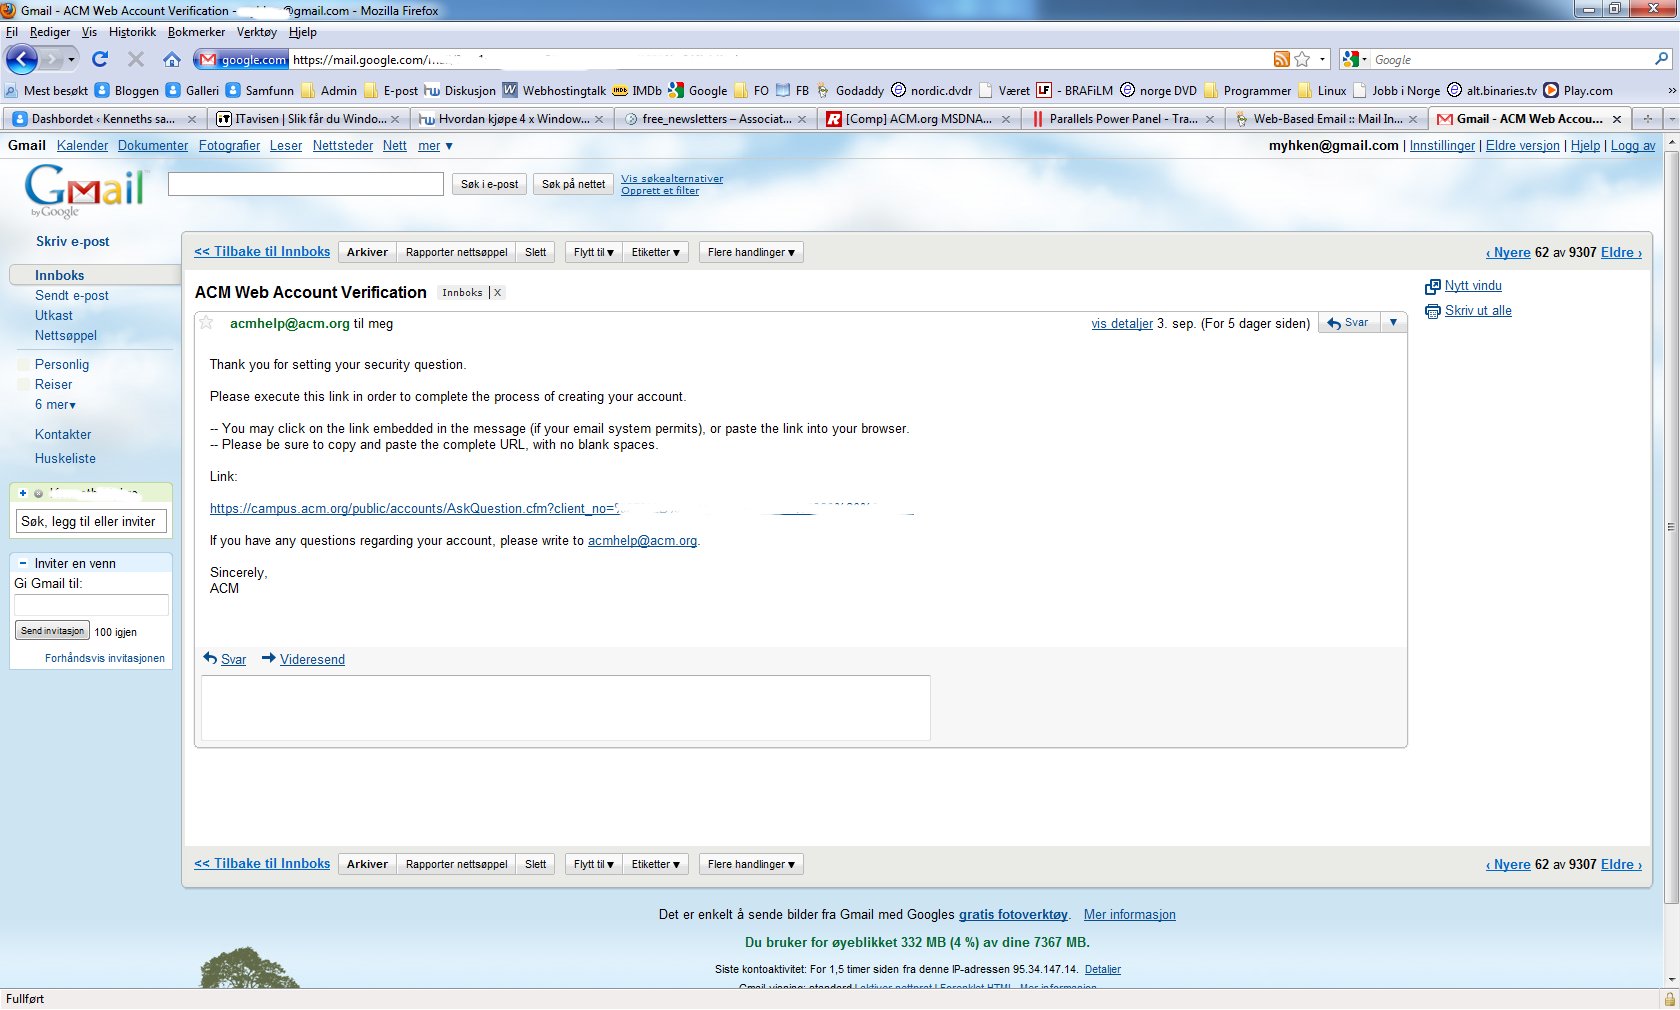Open the Nytt vindu new window icon

(1433, 286)
